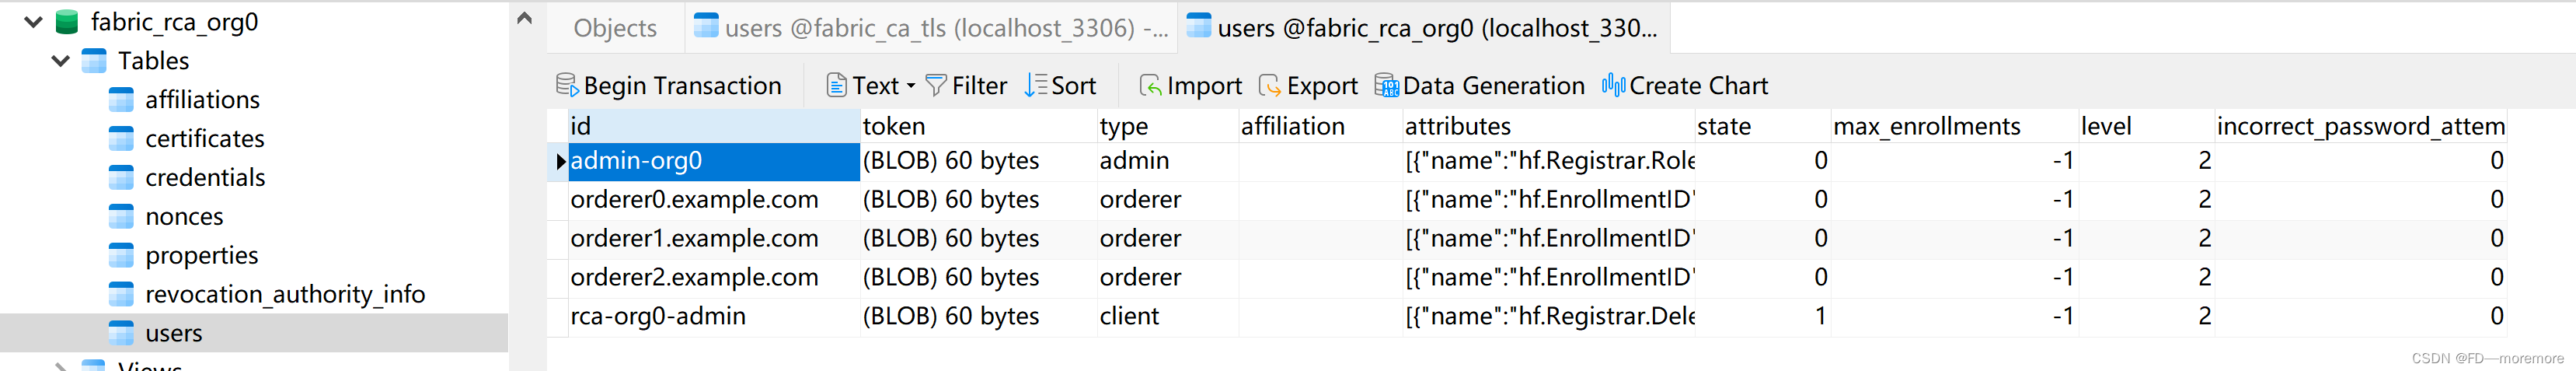Click the affiliations table icon
Screen dimensions: 2576x371
(x=121, y=100)
